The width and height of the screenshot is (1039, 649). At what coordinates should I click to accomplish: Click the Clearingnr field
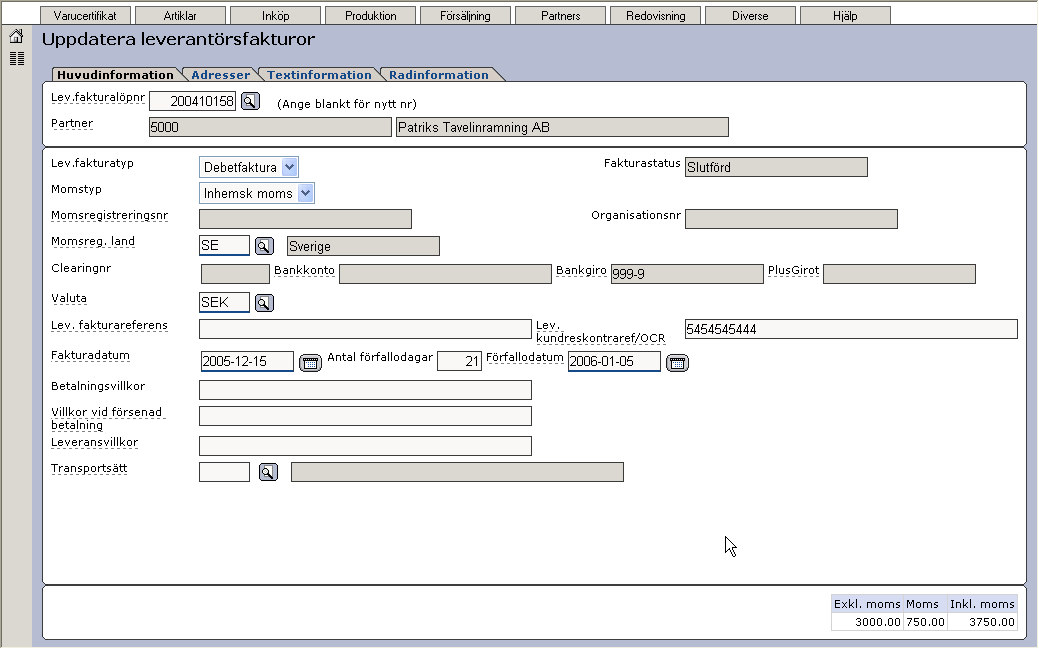click(235, 274)
